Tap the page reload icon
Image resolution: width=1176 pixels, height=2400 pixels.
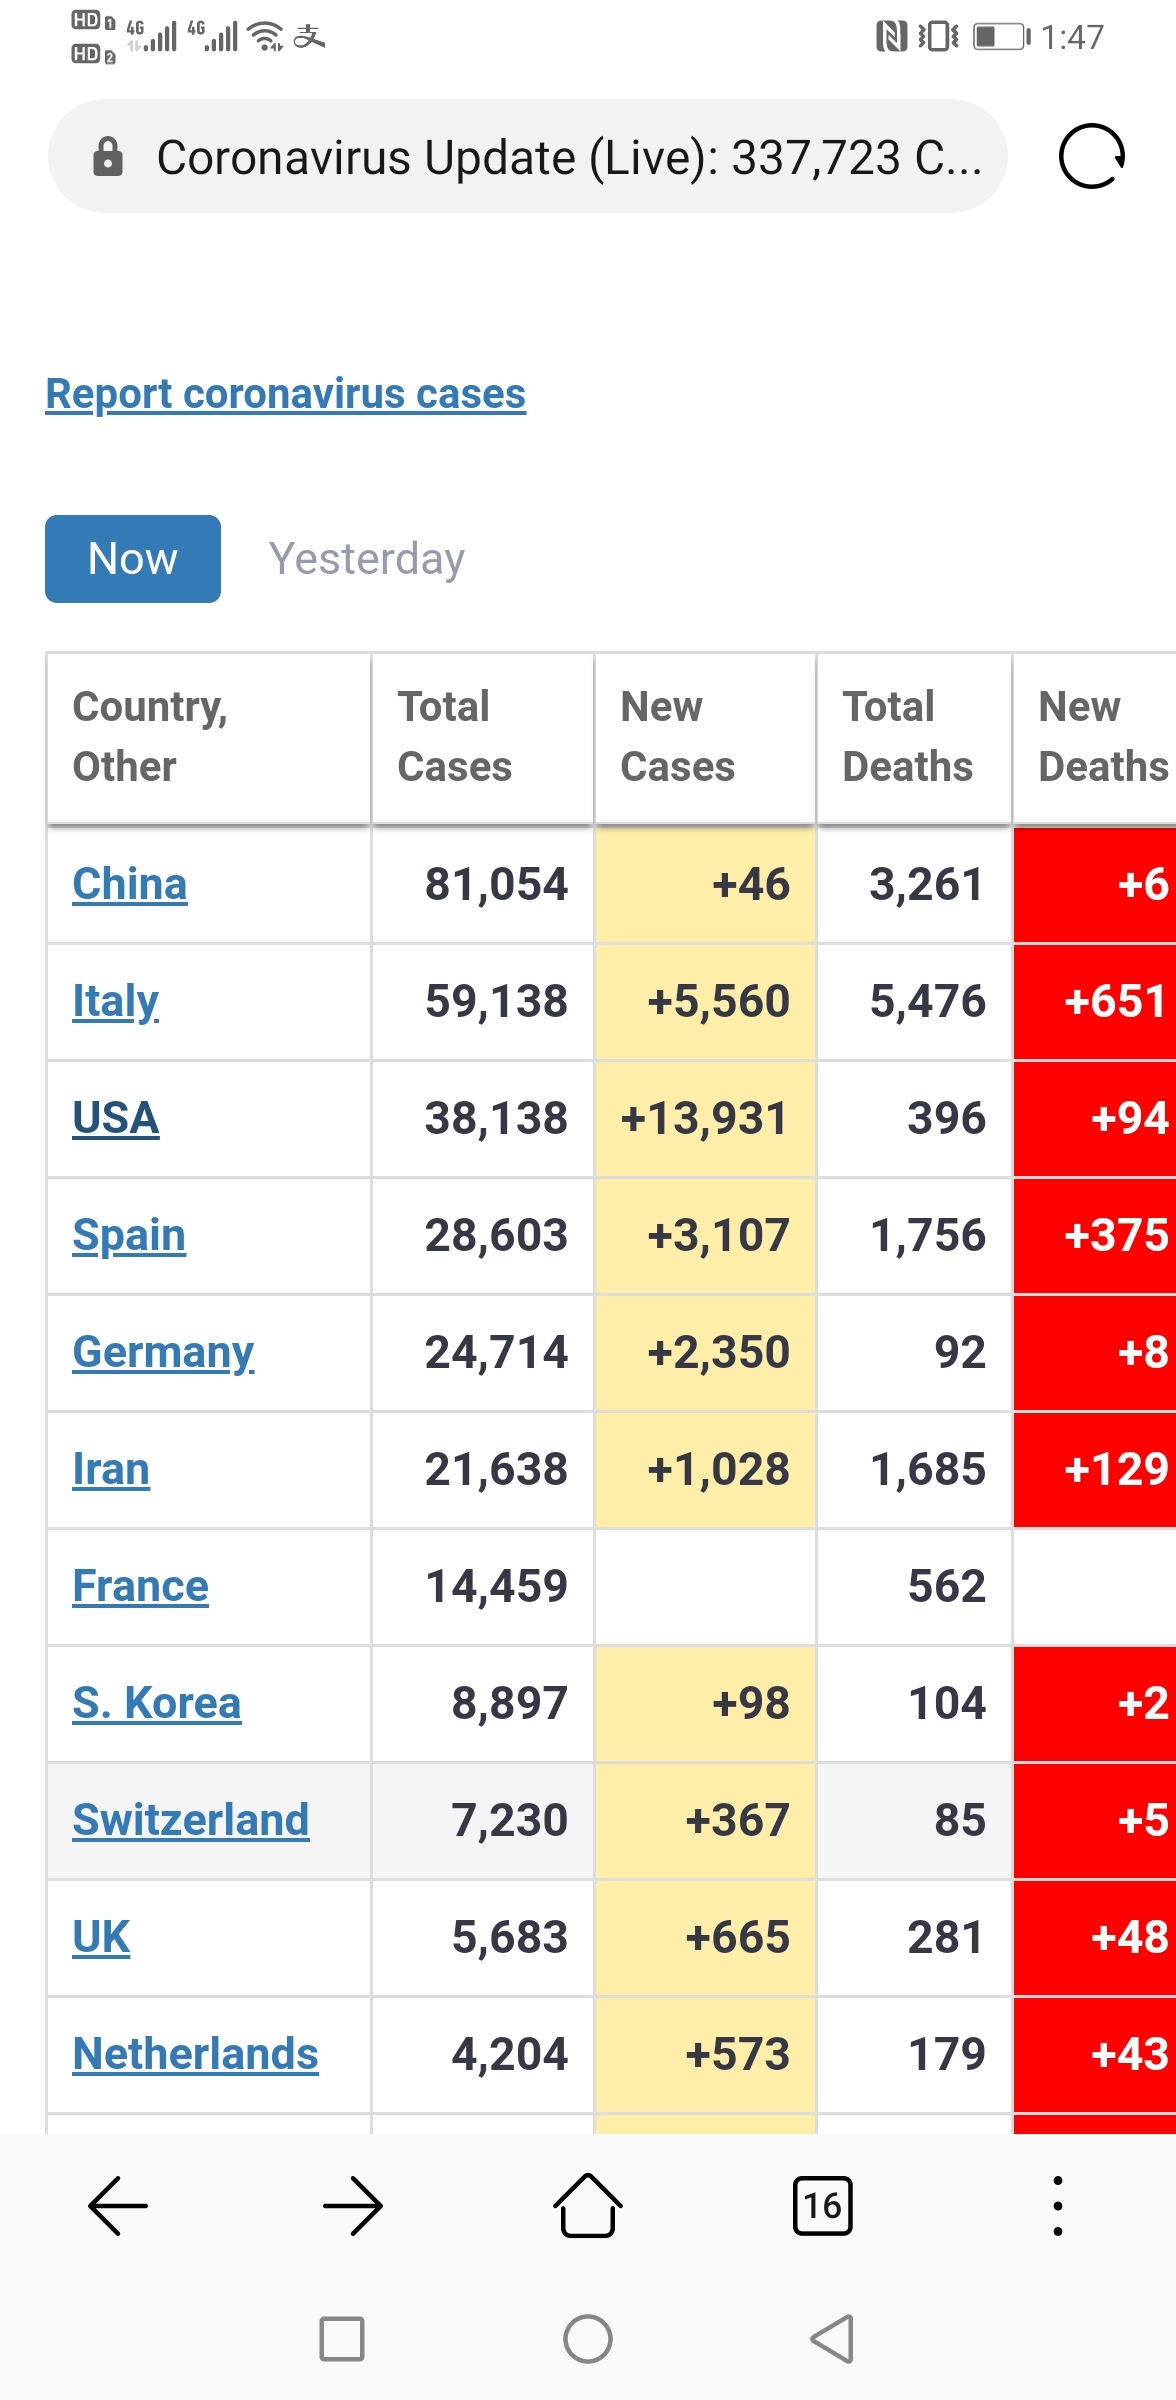(x=1092, y=156)
